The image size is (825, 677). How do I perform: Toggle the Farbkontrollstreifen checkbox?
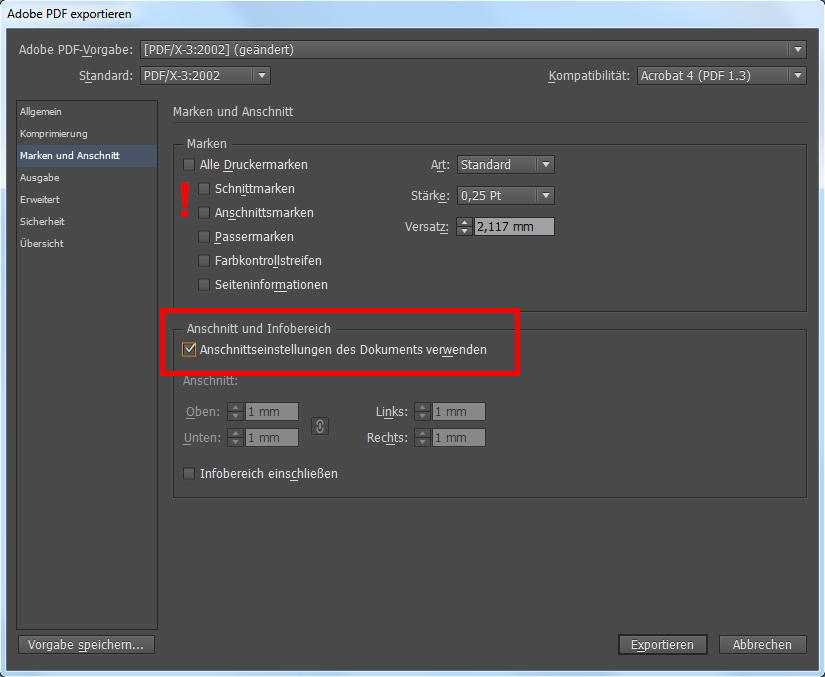pyautogui.click(x=205, y=261)
